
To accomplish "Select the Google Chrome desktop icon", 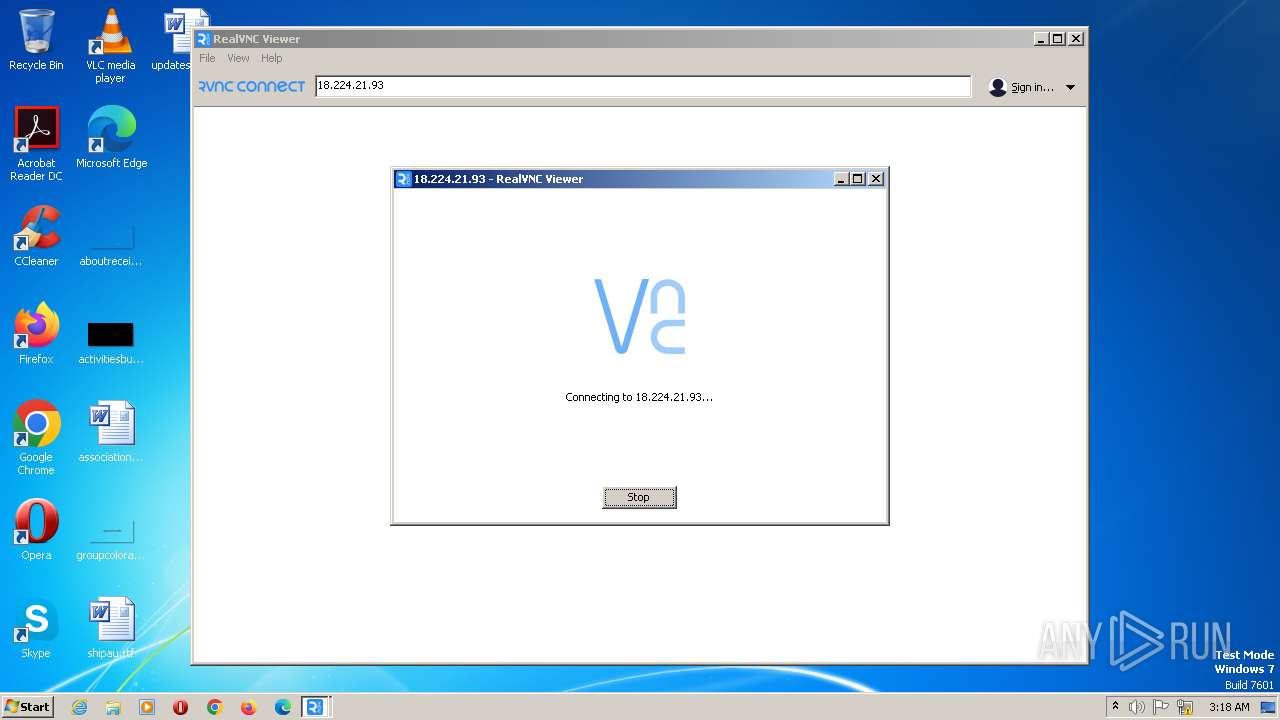I will pyautogui.click(x=36, y=438).
